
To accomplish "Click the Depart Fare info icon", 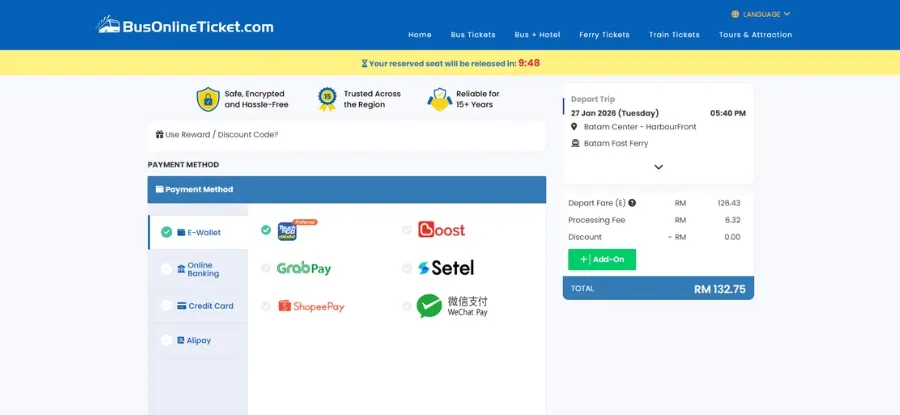I will pyautogui.click(x=632, y=203).
